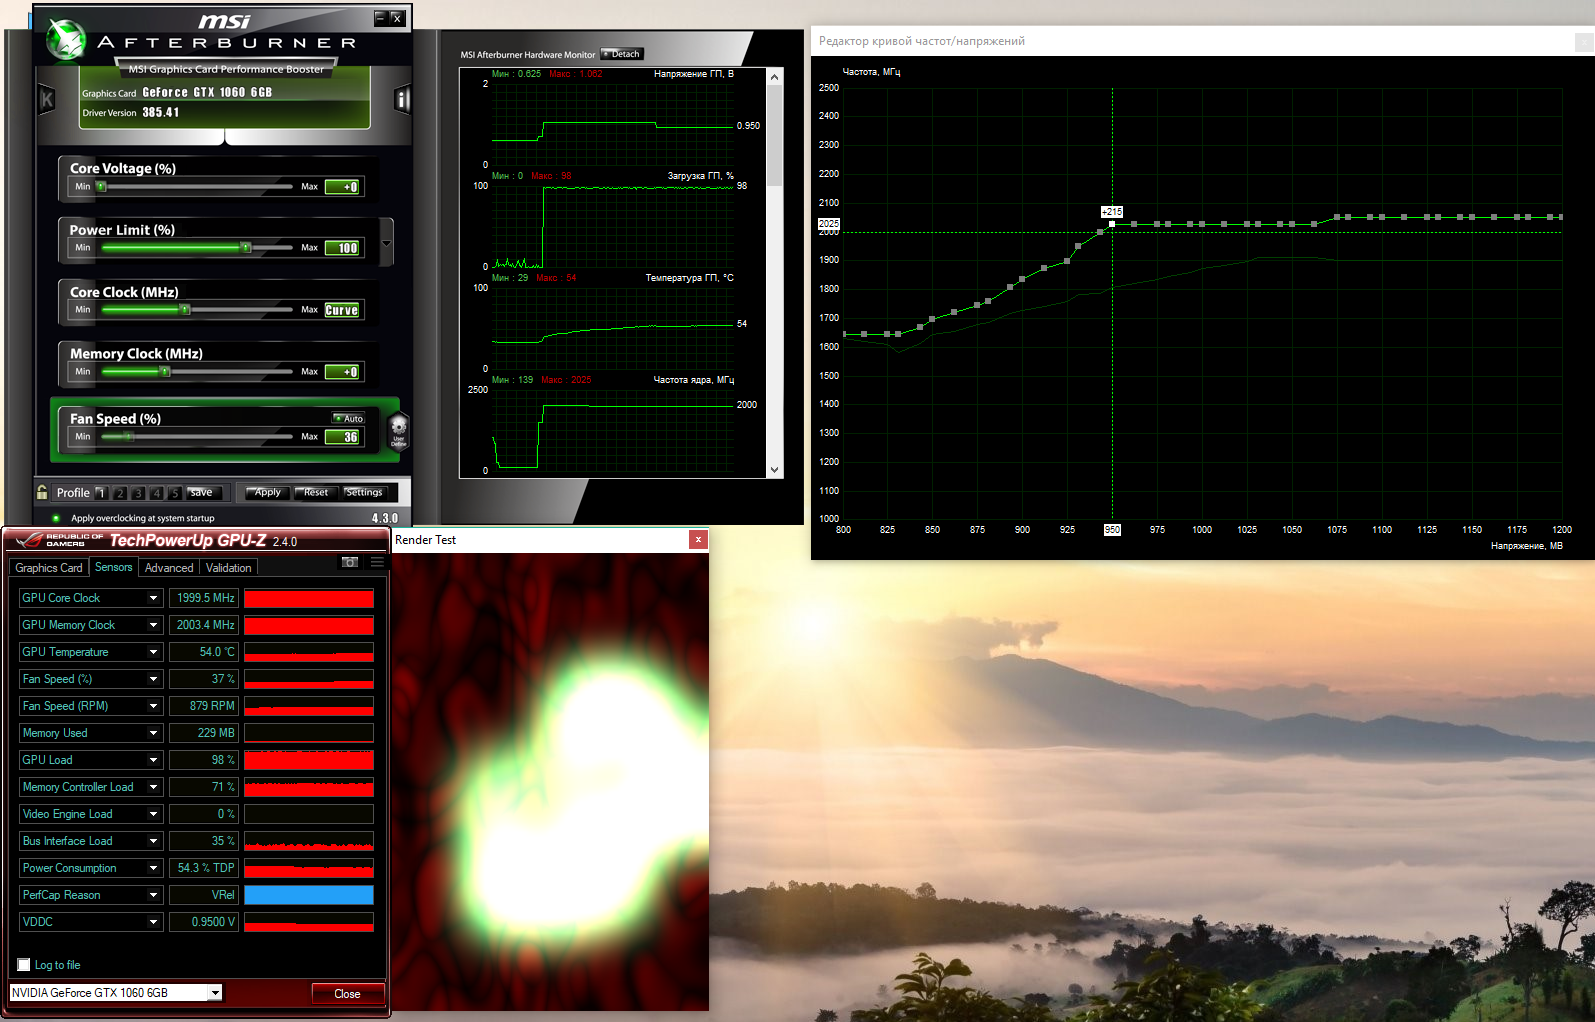Click the Memory Clock slider handle

[165, 371]
